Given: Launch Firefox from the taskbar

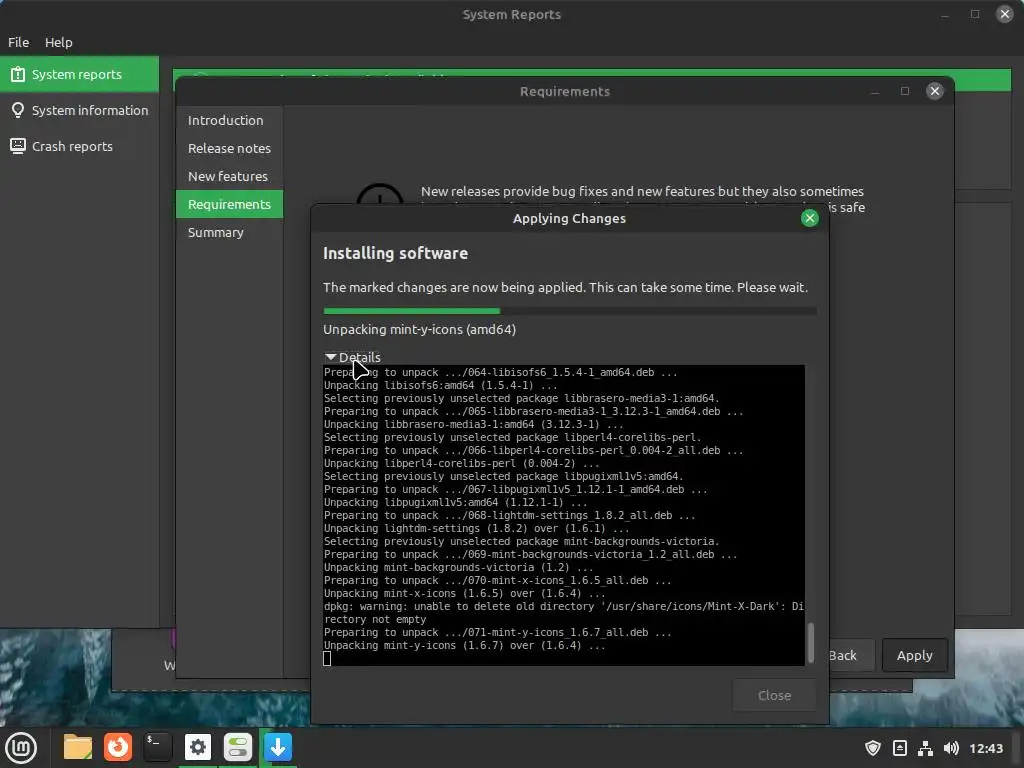Looking at the screenshot, I should tap(118, 748).
